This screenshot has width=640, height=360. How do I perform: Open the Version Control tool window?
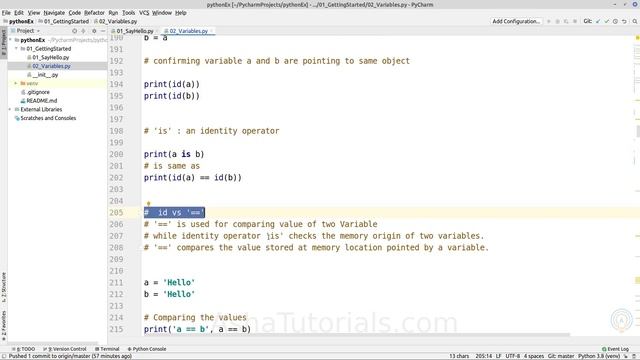65,349
